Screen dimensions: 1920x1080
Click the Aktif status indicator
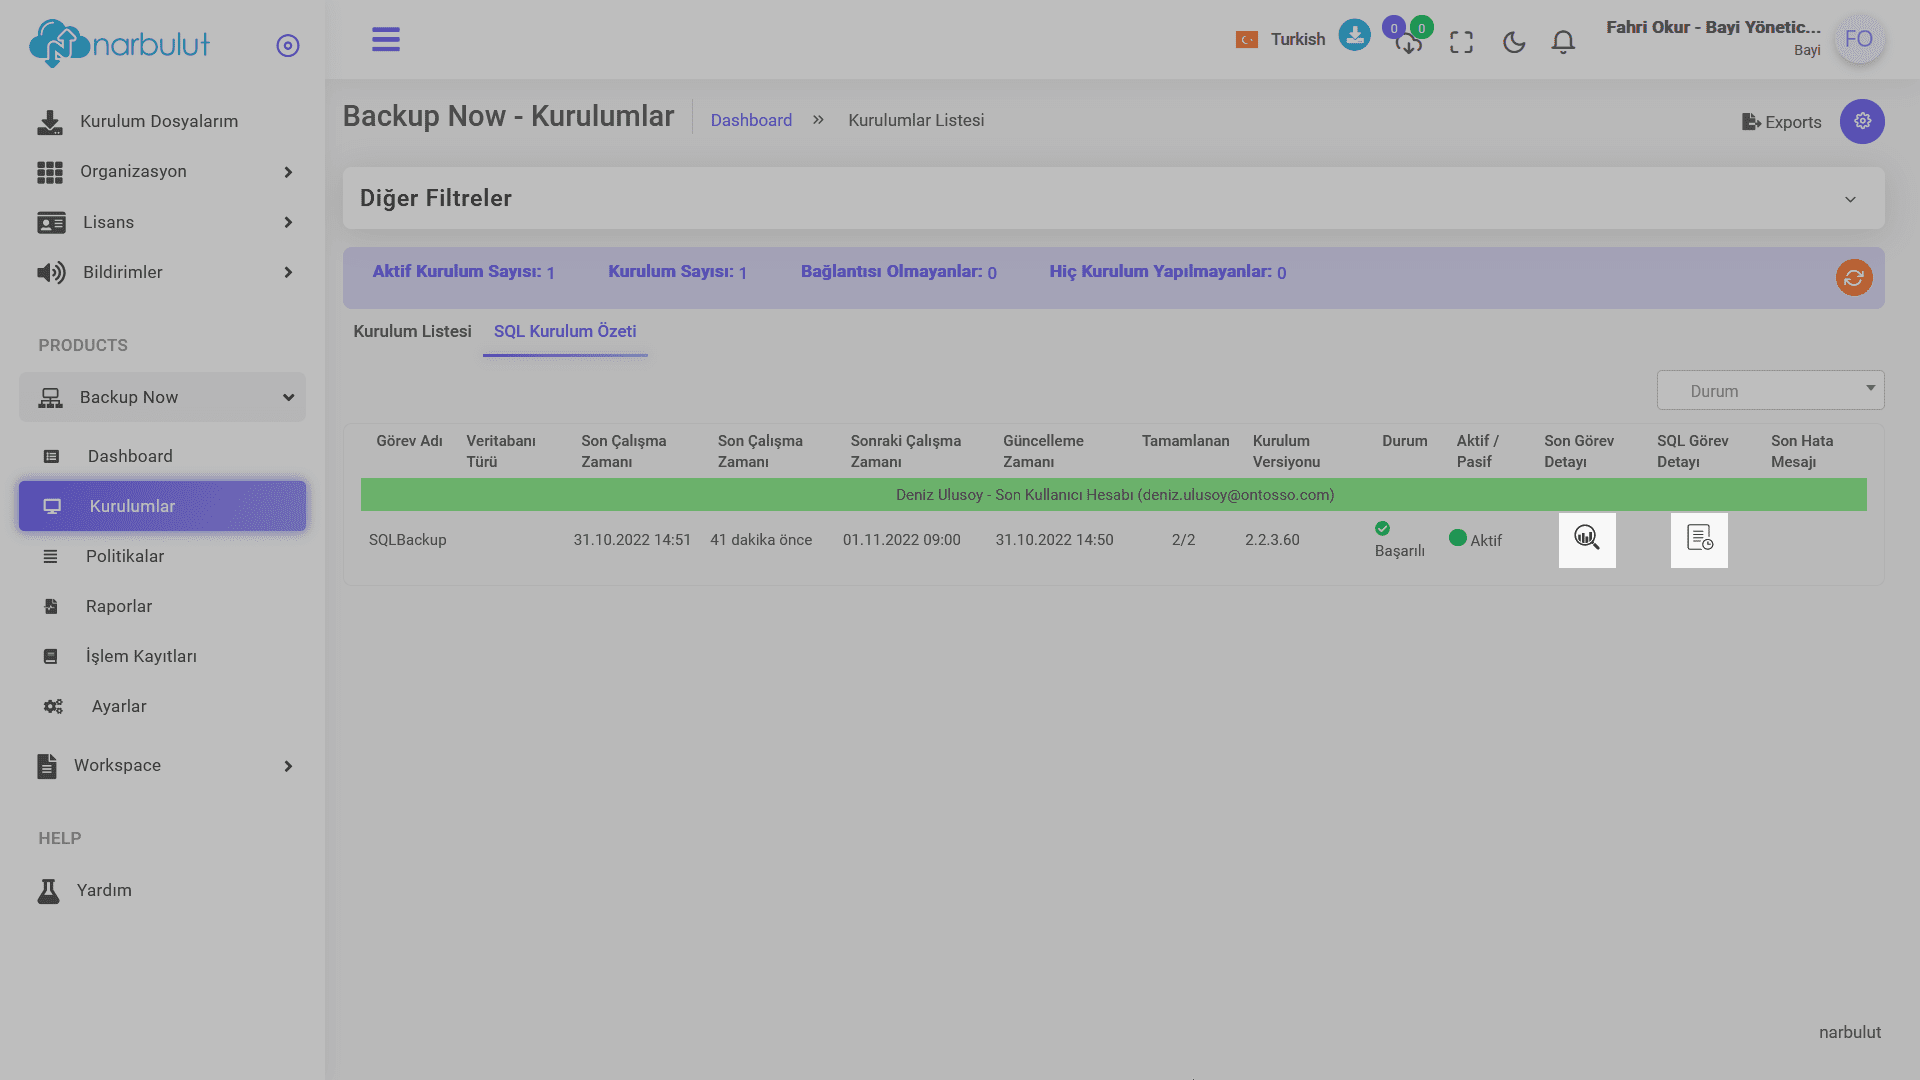1476,540
